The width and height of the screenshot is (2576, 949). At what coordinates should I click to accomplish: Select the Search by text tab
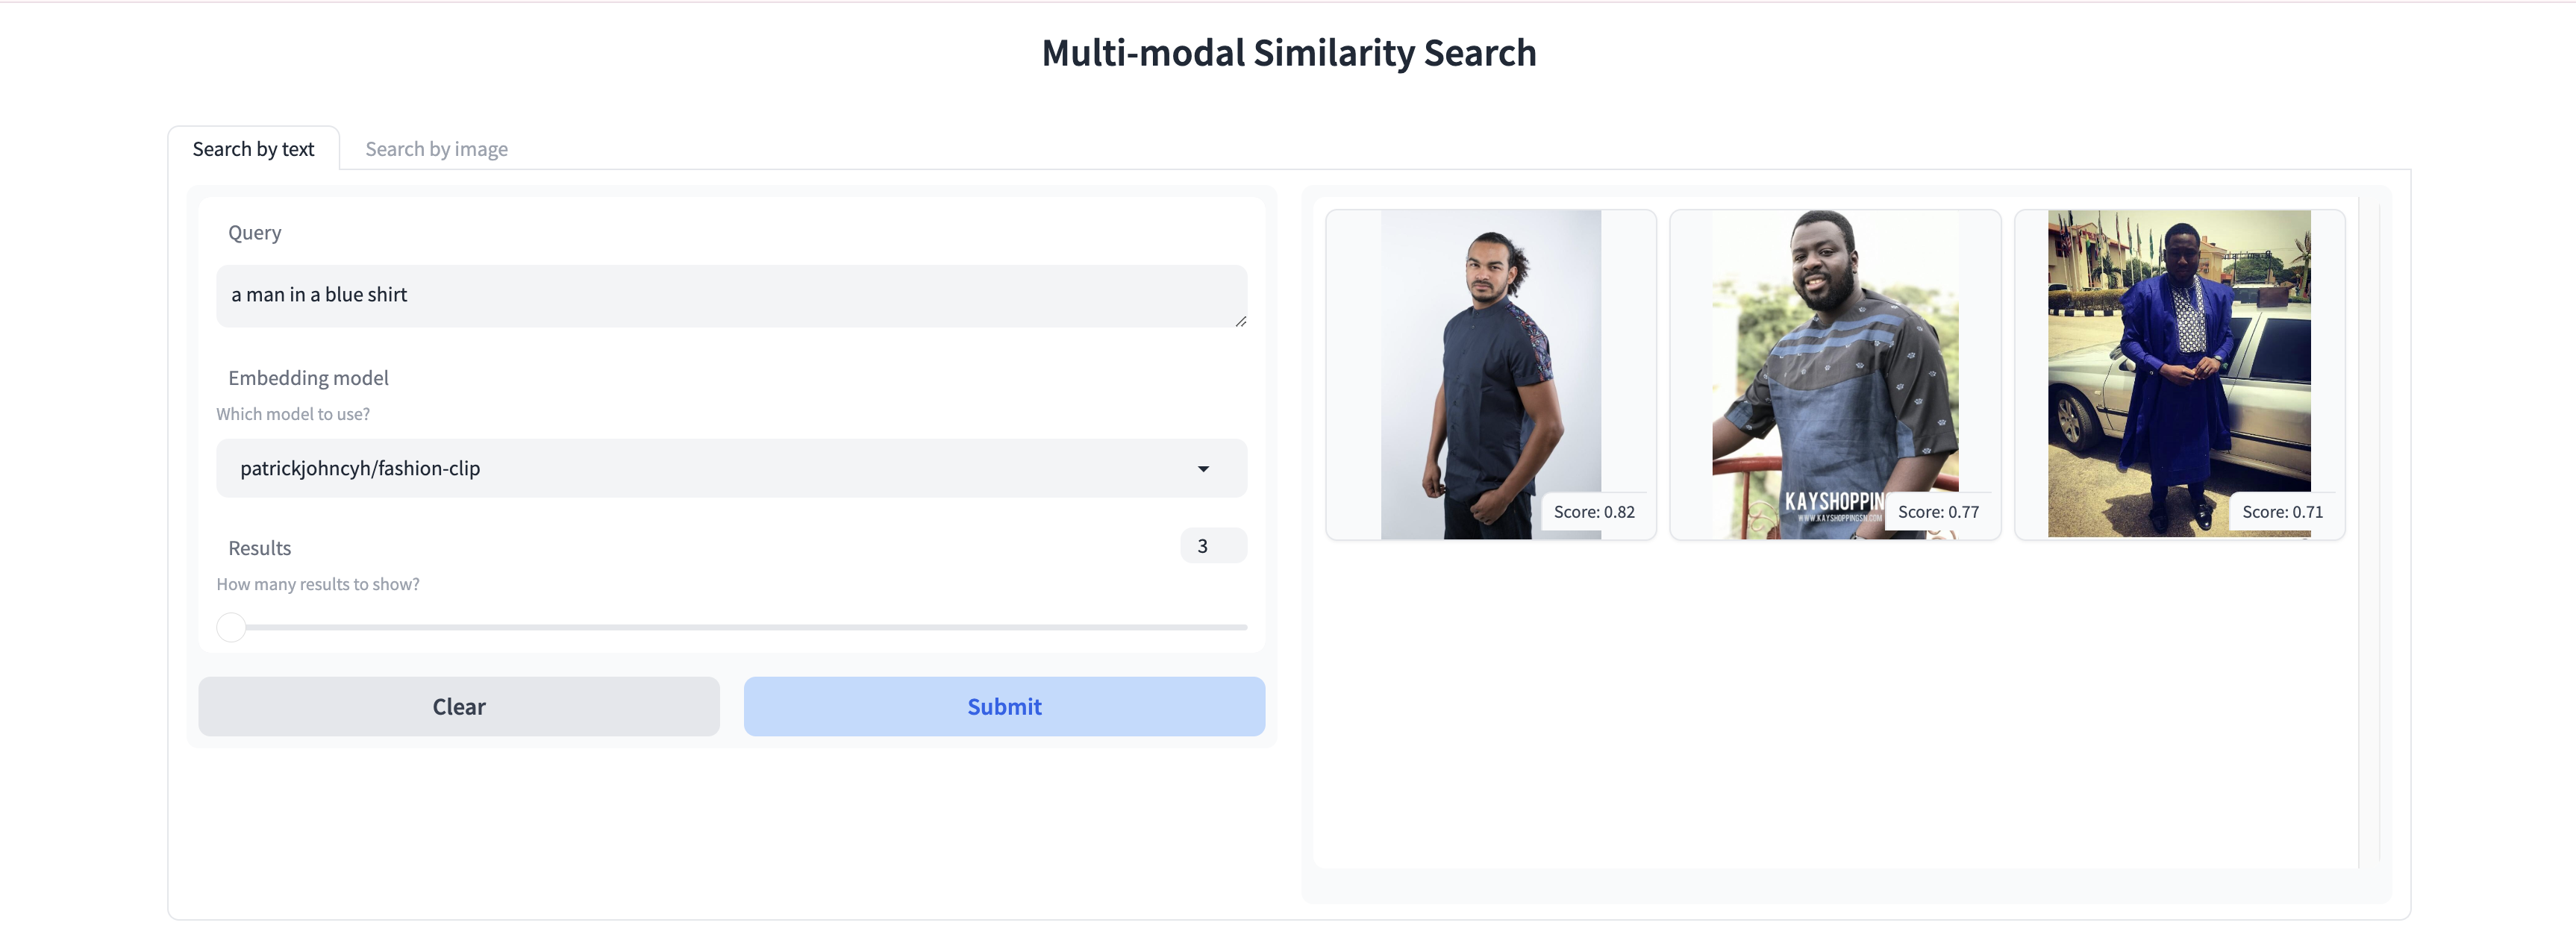[x=253, y=148]
